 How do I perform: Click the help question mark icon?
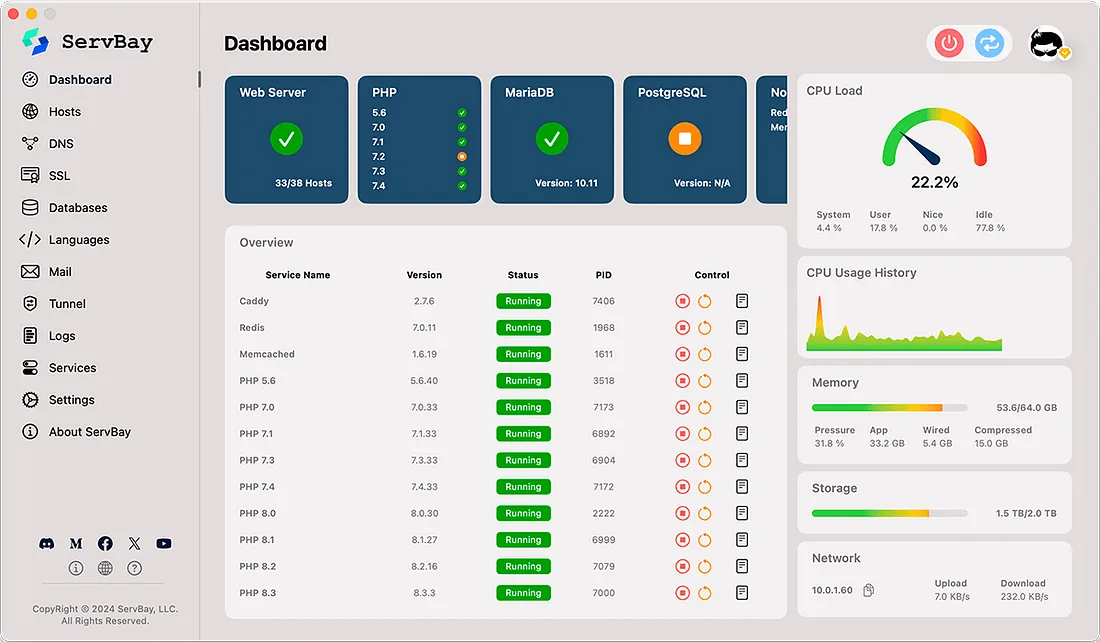(x=135, y=568)
